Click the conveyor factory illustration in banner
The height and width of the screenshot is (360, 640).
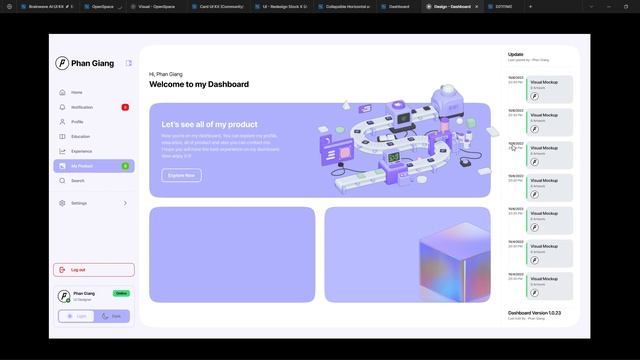pyautogui.click(x=408, y=139)
